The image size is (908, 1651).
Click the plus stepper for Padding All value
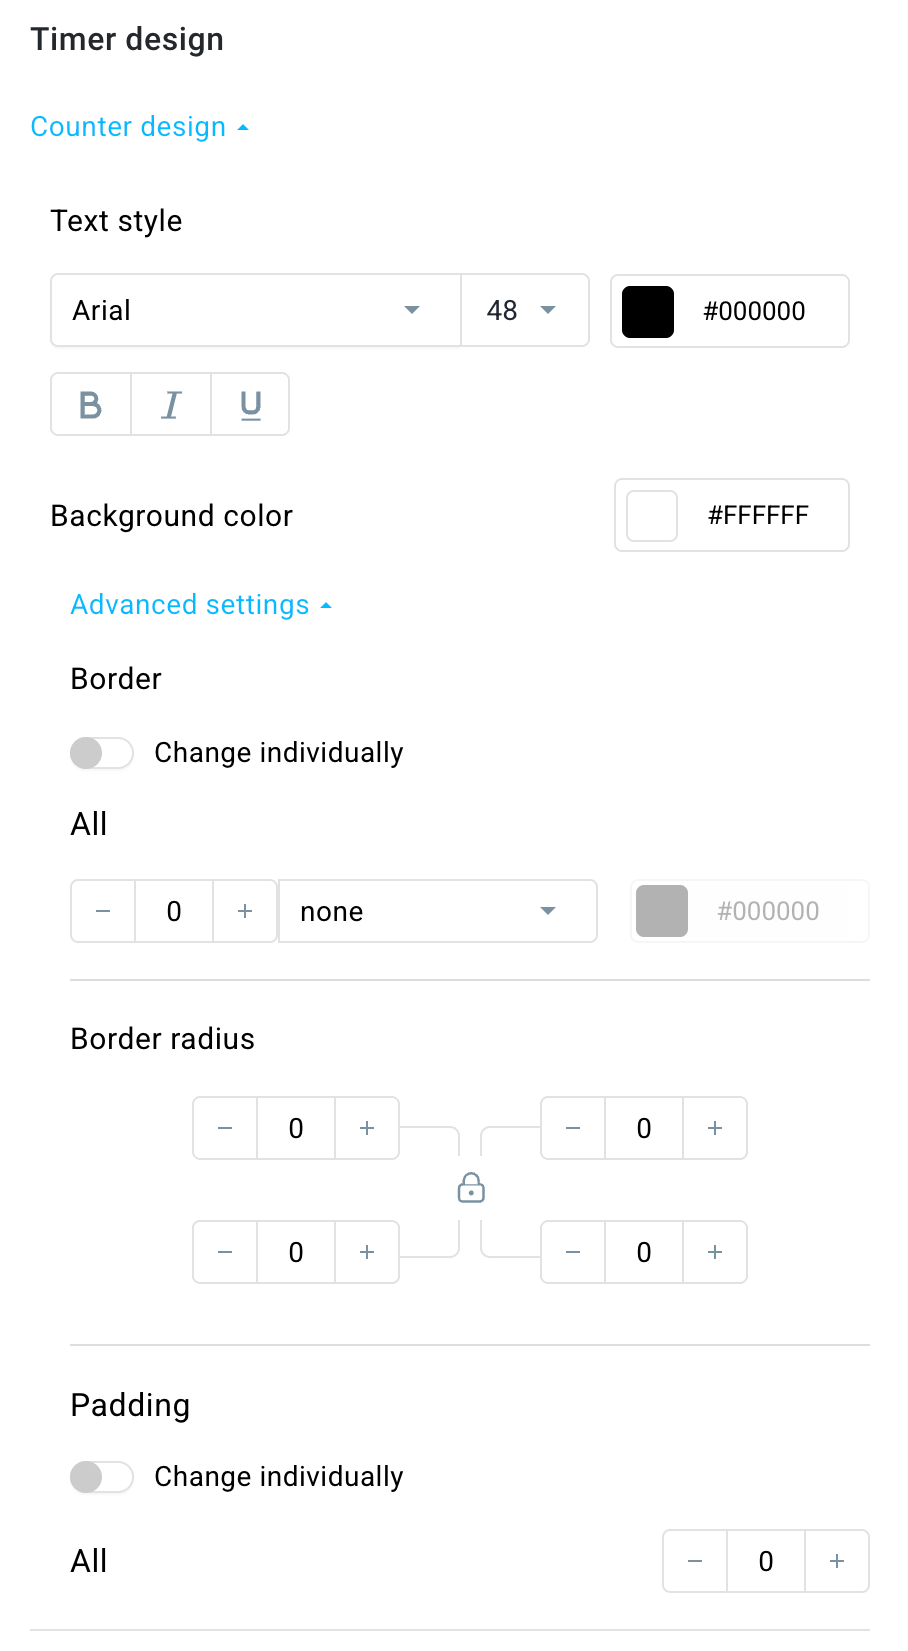[836, 1561]
